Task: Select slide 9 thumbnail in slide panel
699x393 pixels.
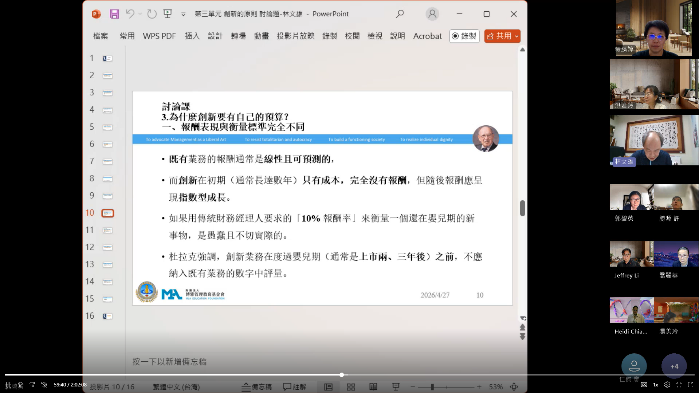Action: coord(107,196)
